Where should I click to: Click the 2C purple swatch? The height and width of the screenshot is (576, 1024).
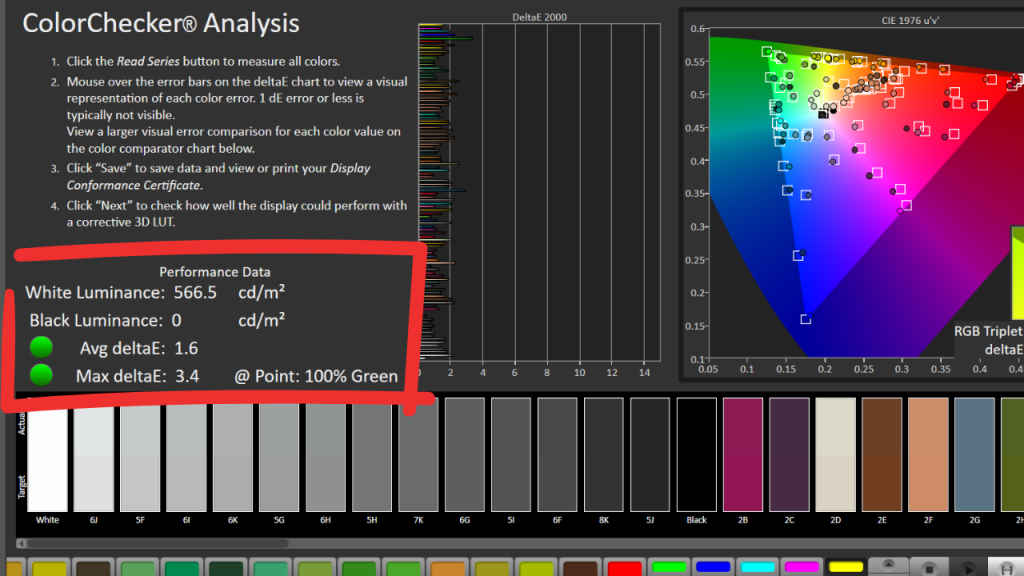789,455
